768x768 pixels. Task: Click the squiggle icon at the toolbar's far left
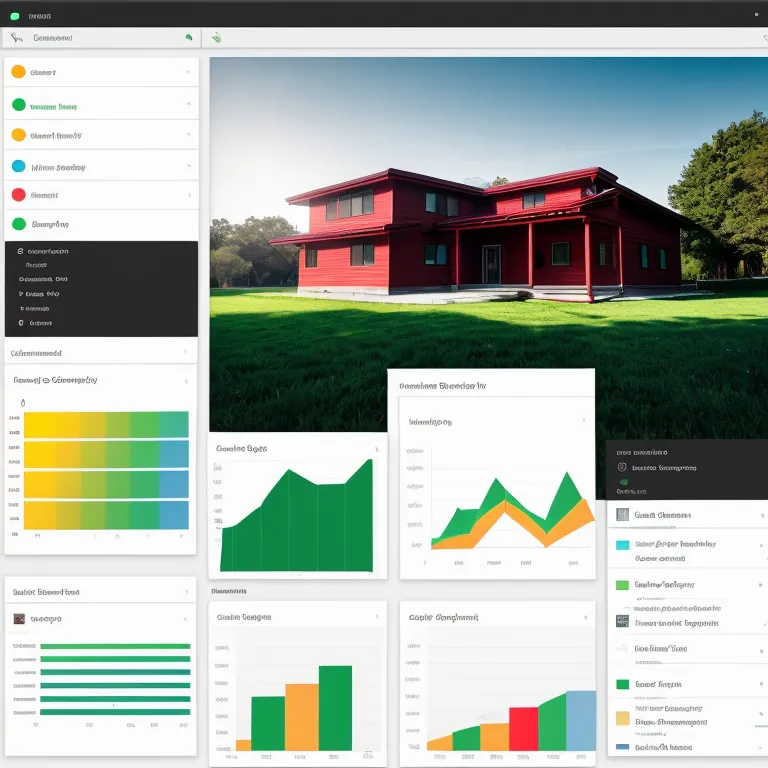click(x=16, y=38)
